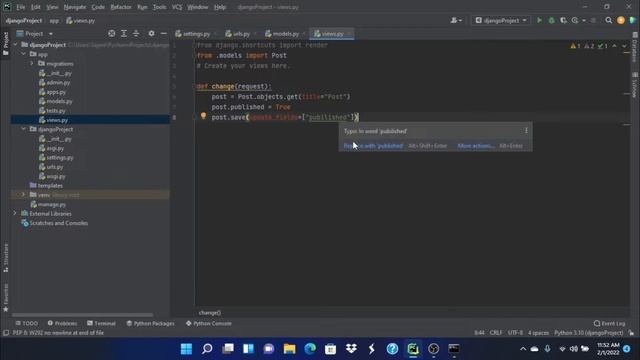Click UTF-8 encoding in status bar

click(515, 333)
